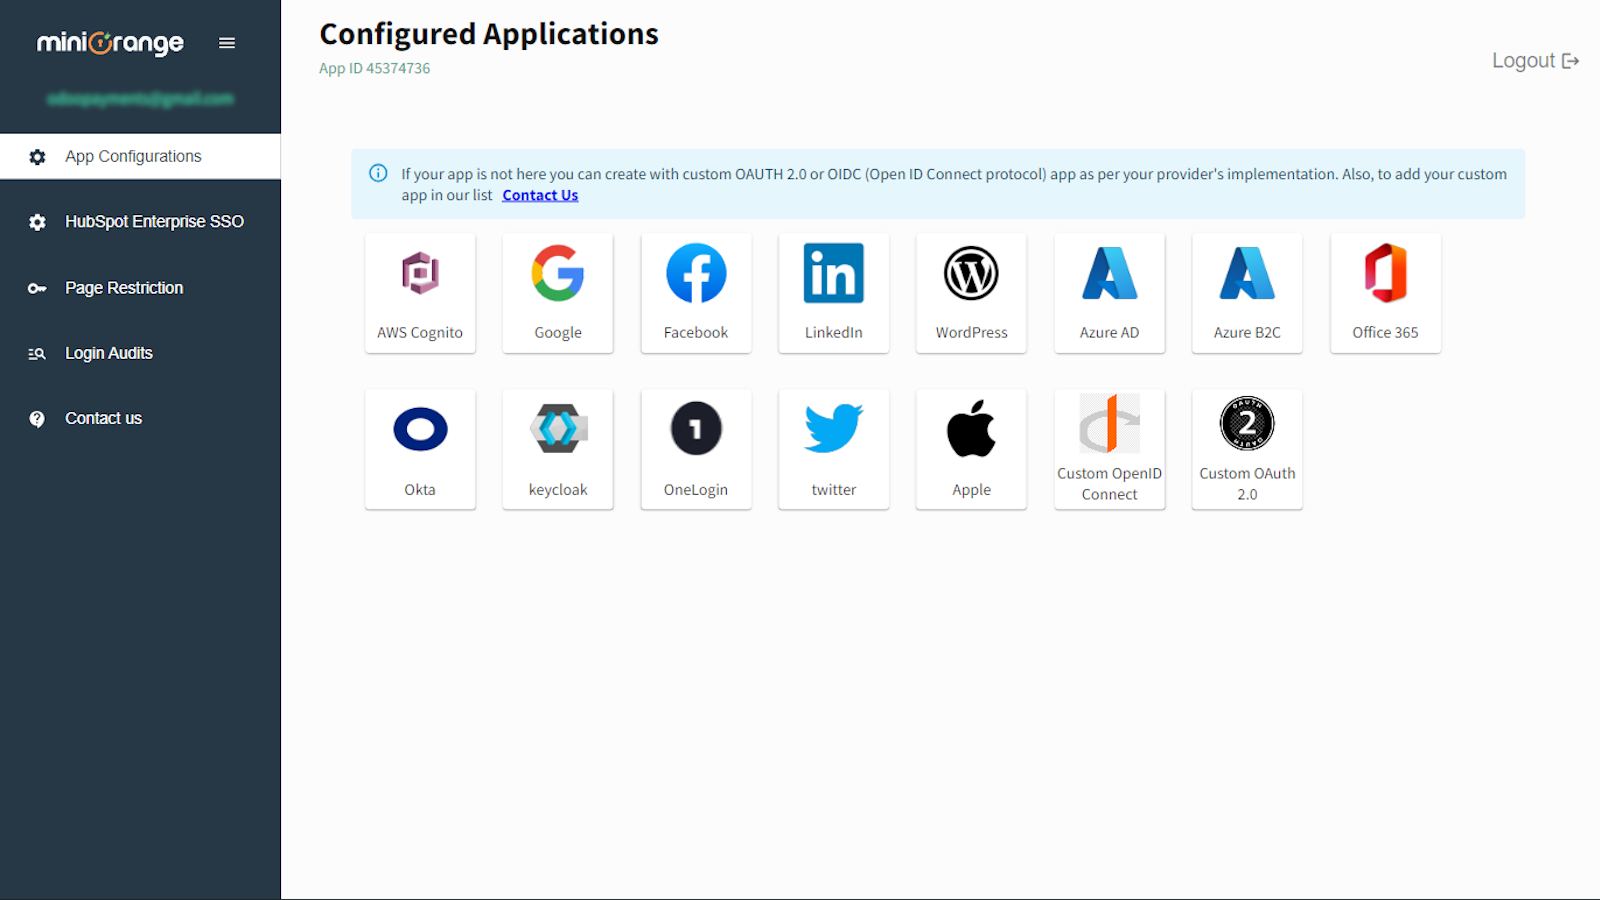Go to HubSpot Enterprise SSO settings
This screenshot has width=1600, height=900.
(x=154, y=221)
